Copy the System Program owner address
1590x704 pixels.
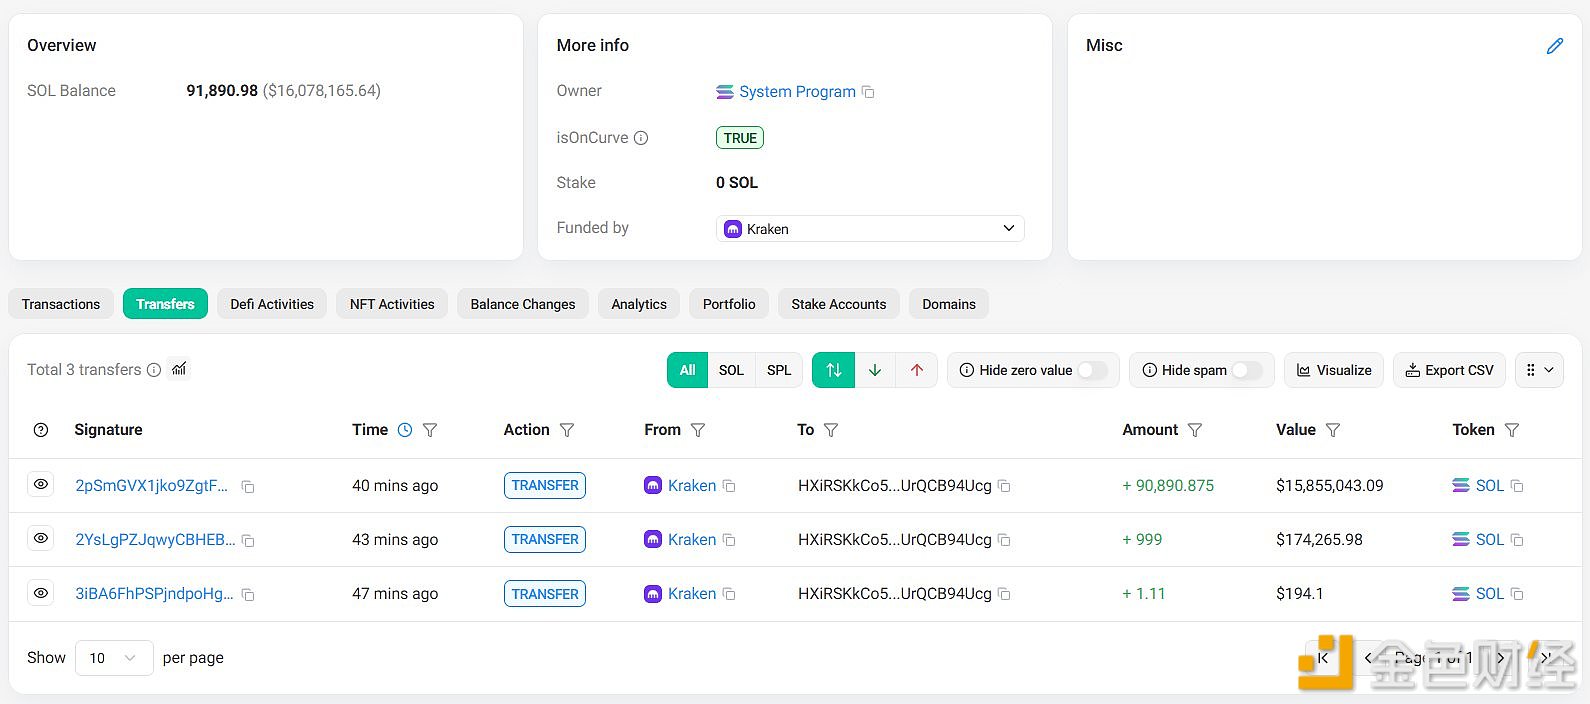click(x=868, y=92)
